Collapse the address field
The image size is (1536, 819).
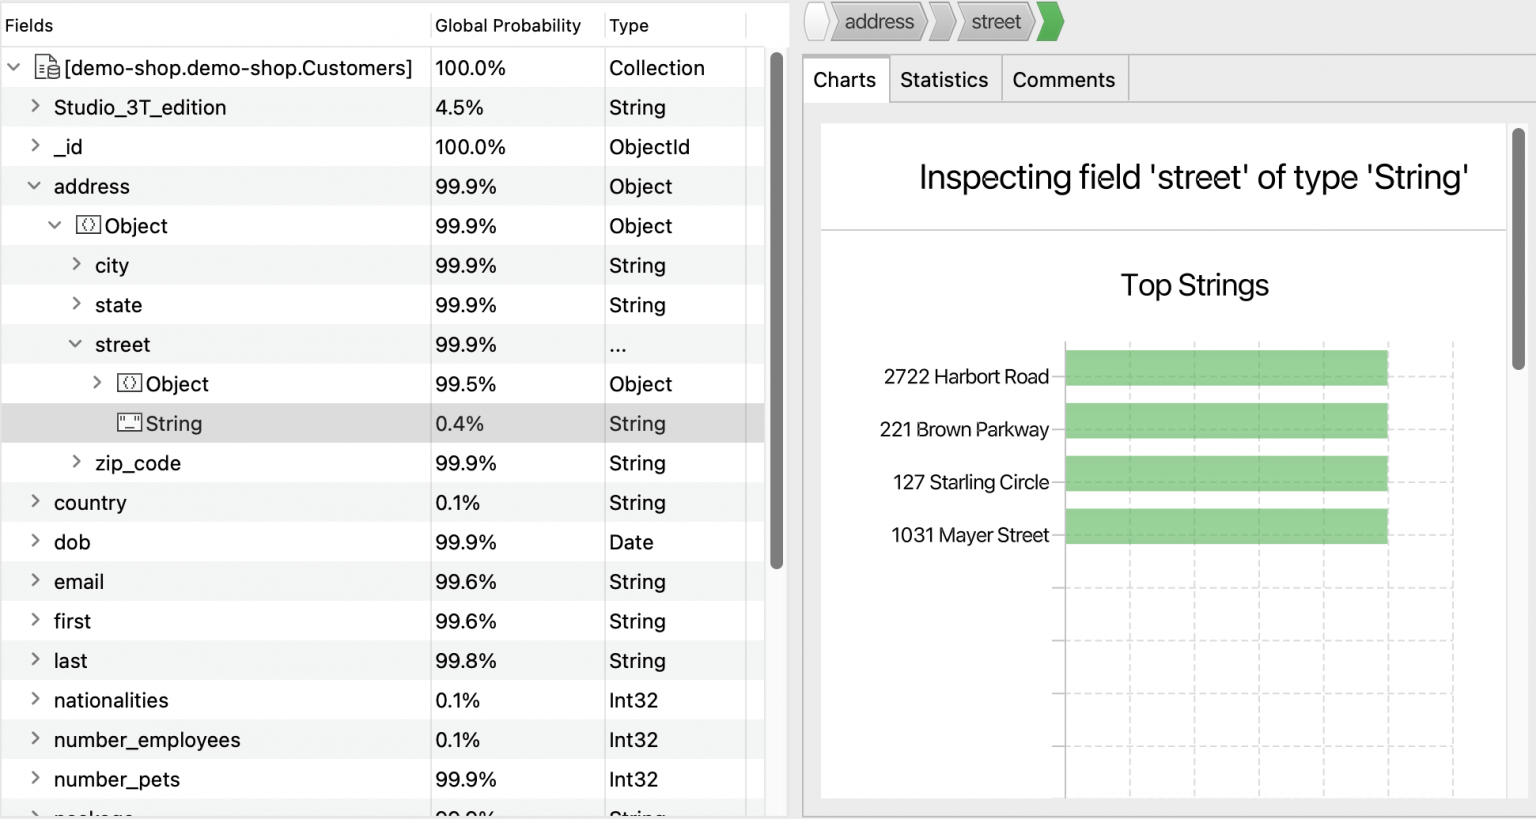pyautogui.click(x=35, y=186)
